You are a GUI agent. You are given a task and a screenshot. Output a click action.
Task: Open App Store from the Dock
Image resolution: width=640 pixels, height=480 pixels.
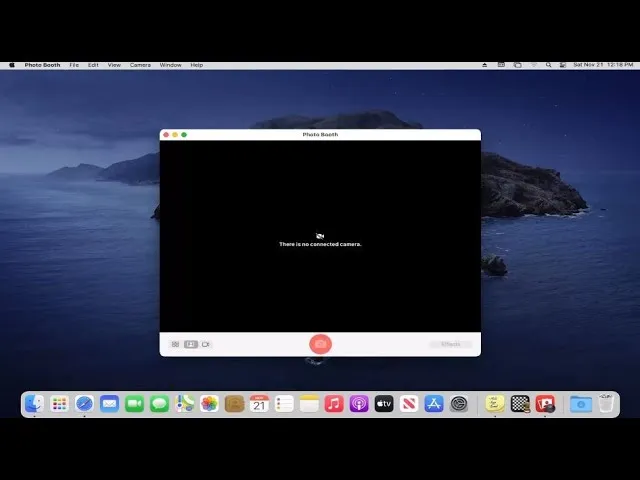tap(434, 404)
